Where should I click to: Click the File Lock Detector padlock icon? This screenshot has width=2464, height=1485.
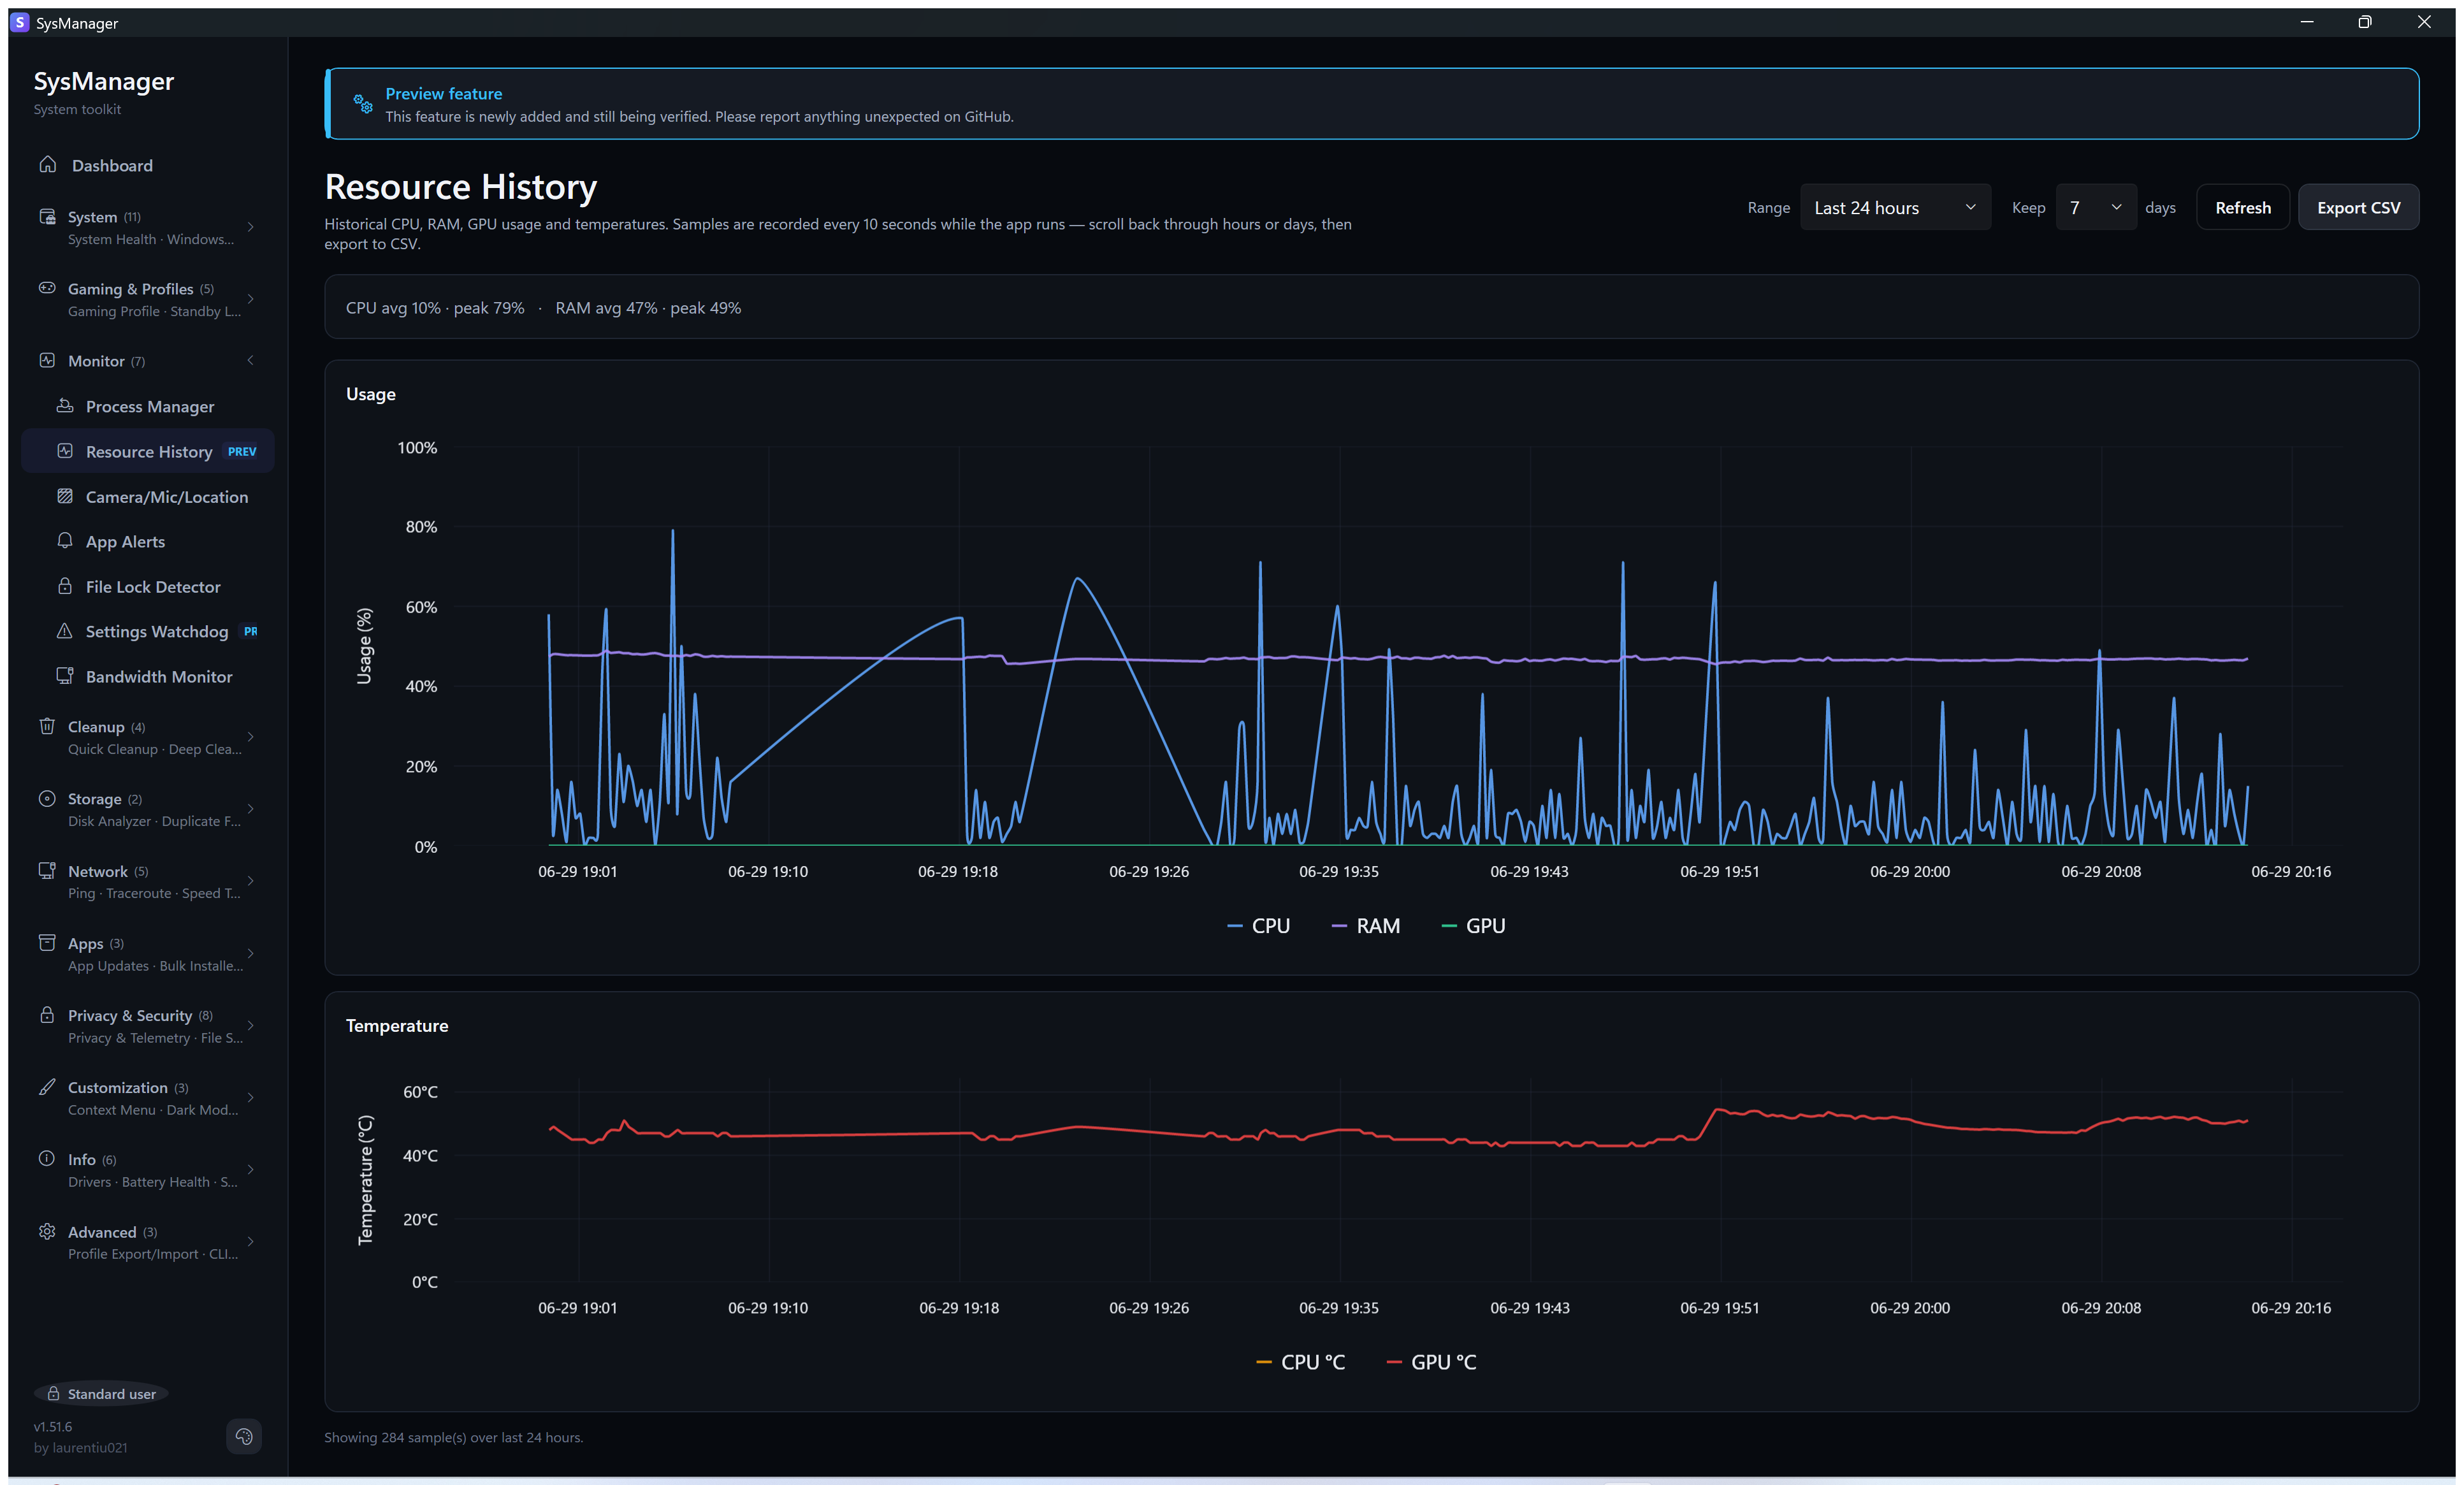coord(65,585)
